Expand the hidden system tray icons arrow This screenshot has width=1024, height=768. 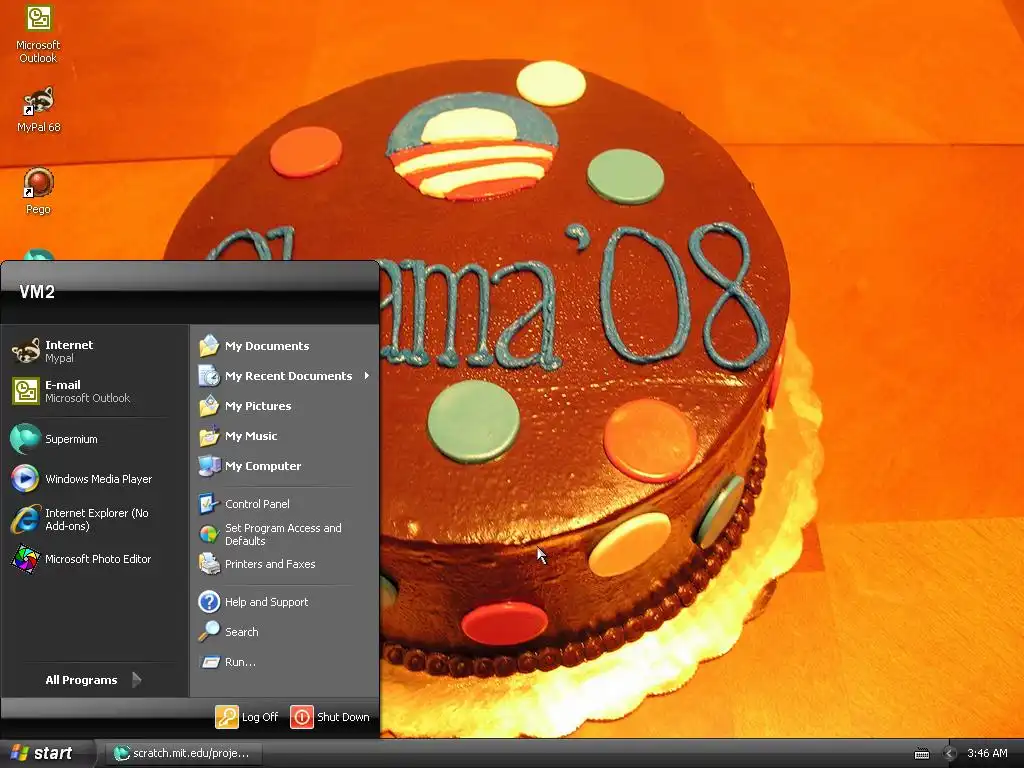pos(950,754)
